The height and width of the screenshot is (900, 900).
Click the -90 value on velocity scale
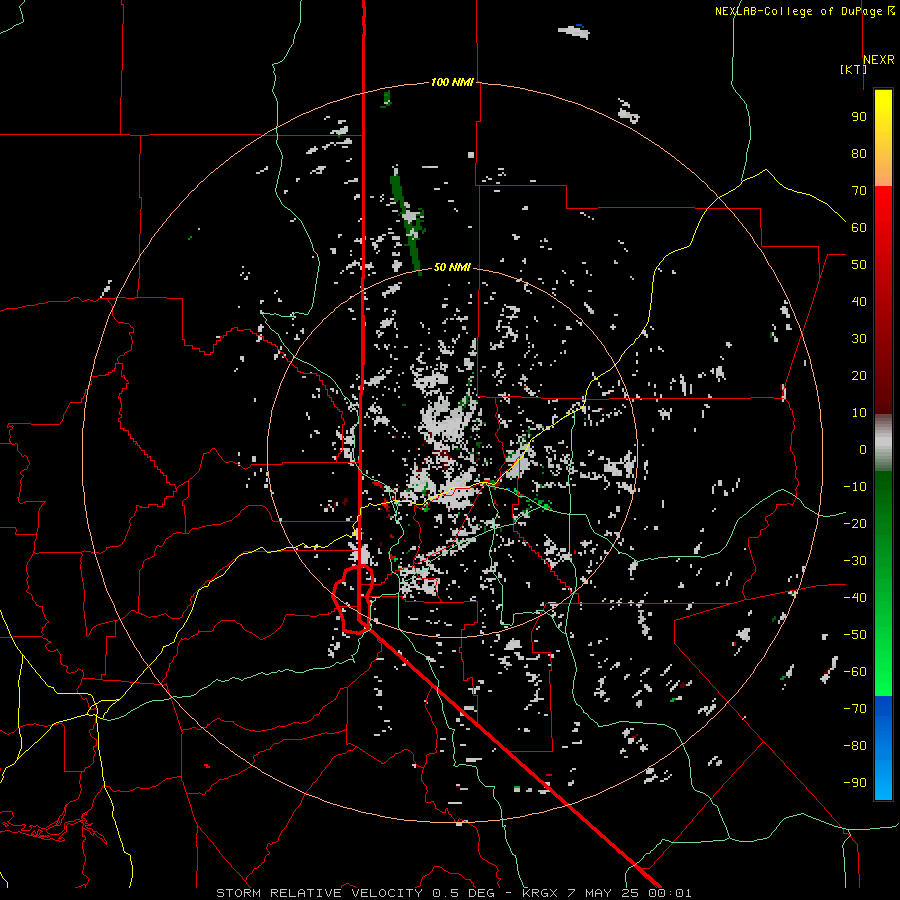[855, 783]
